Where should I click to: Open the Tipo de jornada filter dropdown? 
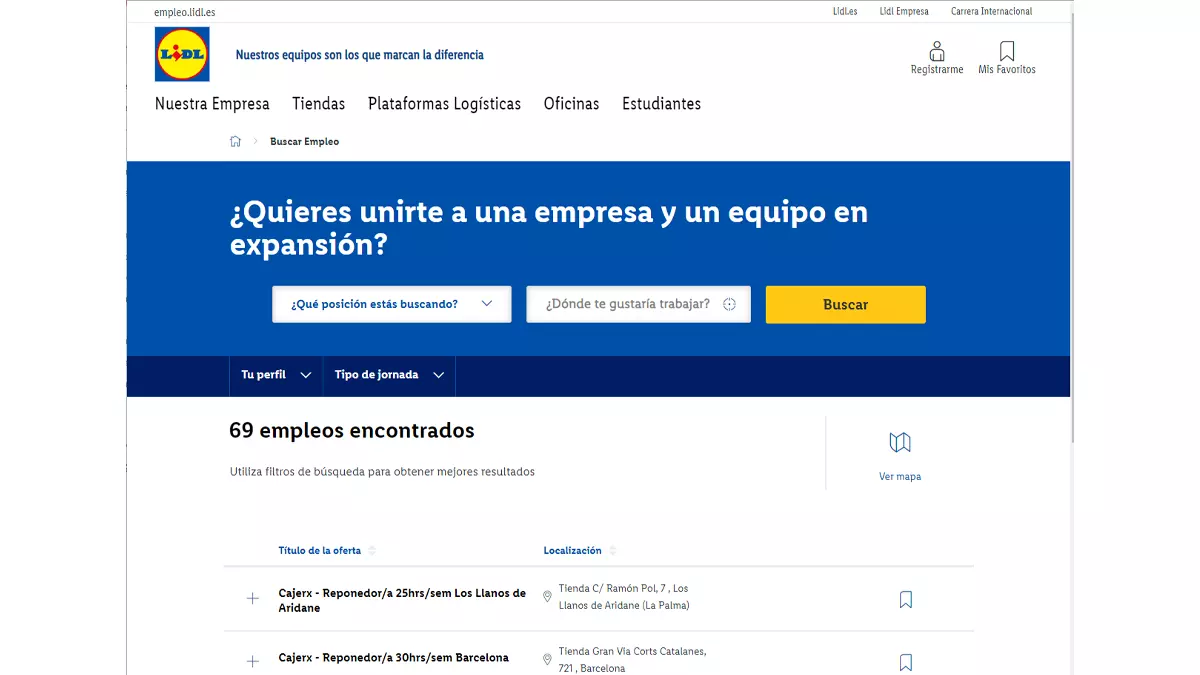click(389, 375)
